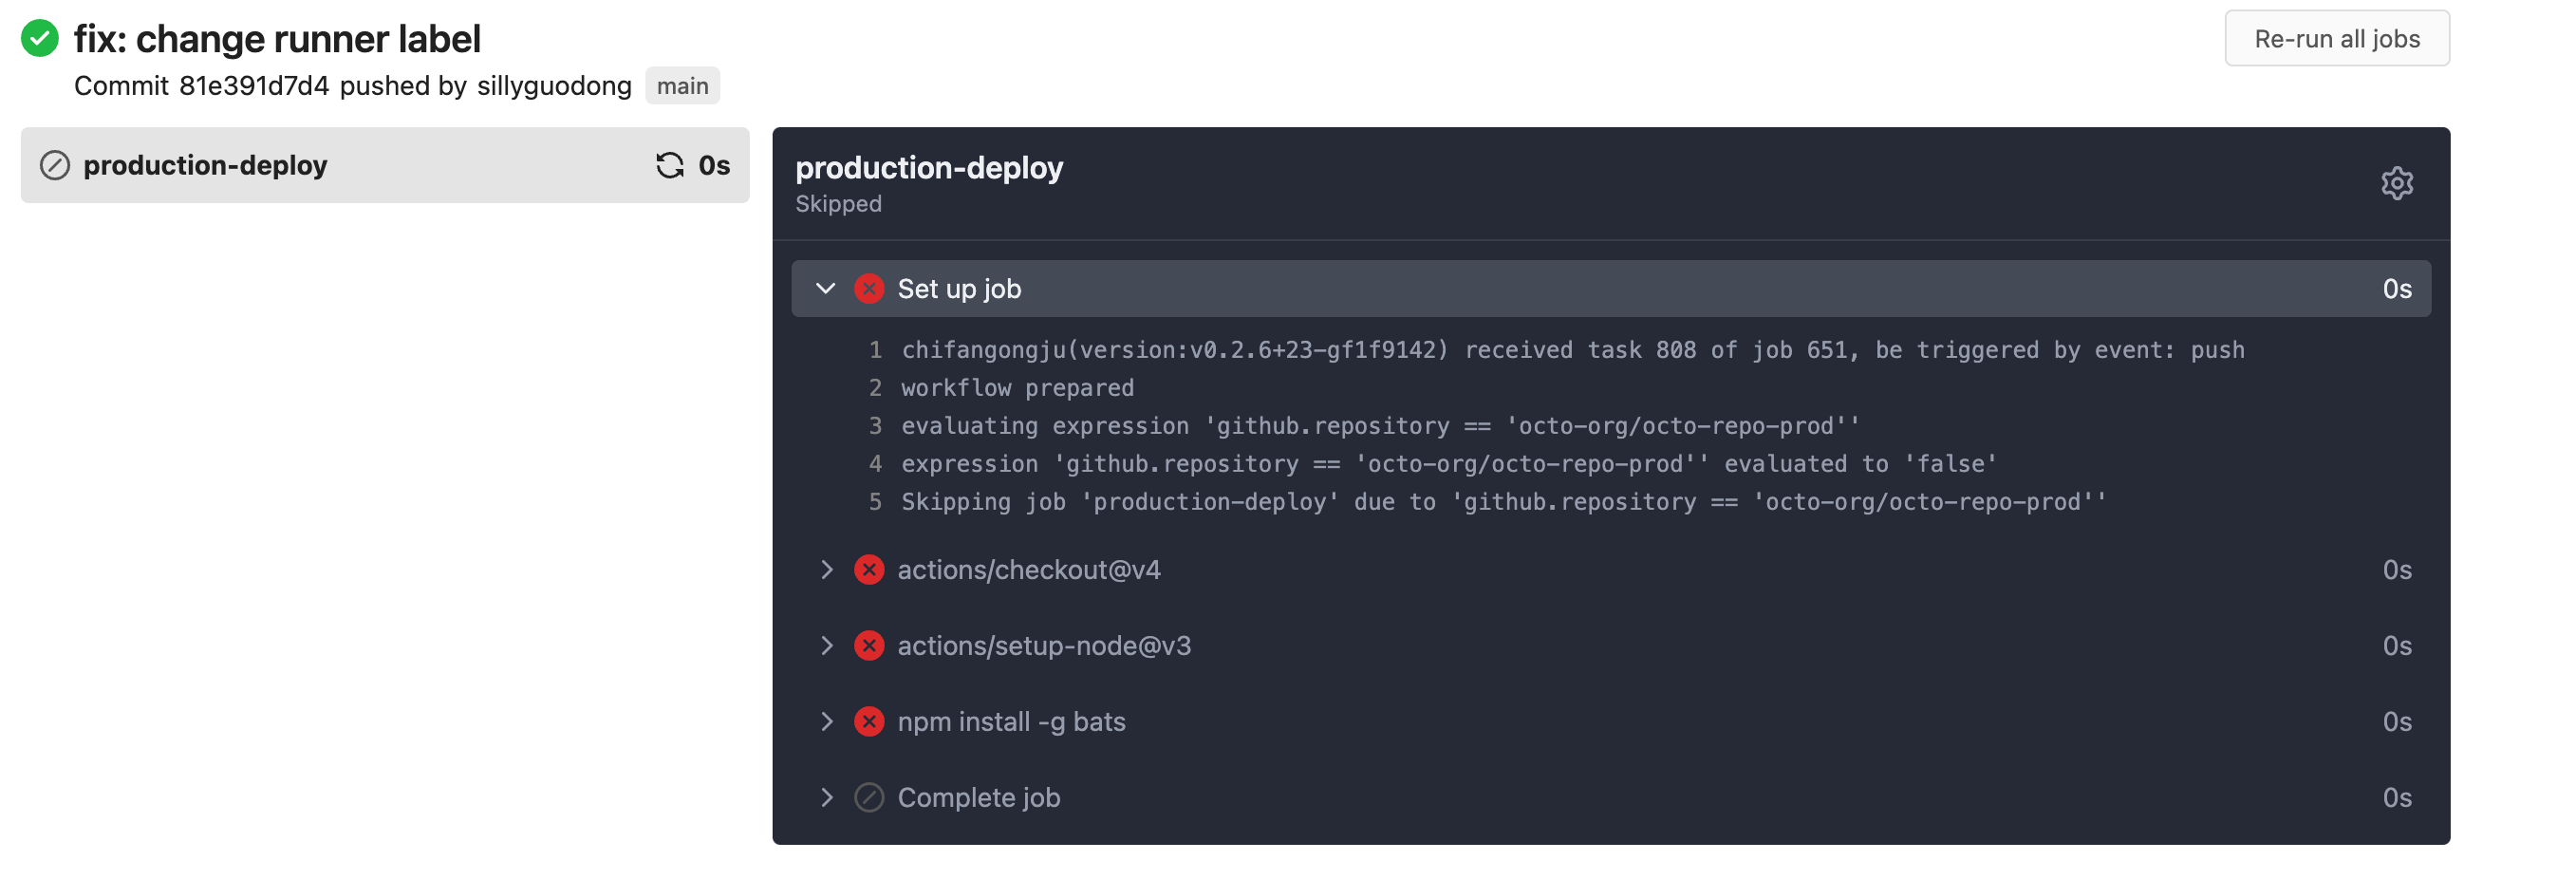Viewport: 2576px width, 879px height.
Task: Select the production-deploy job in sidebar
Action: [205, 165]
